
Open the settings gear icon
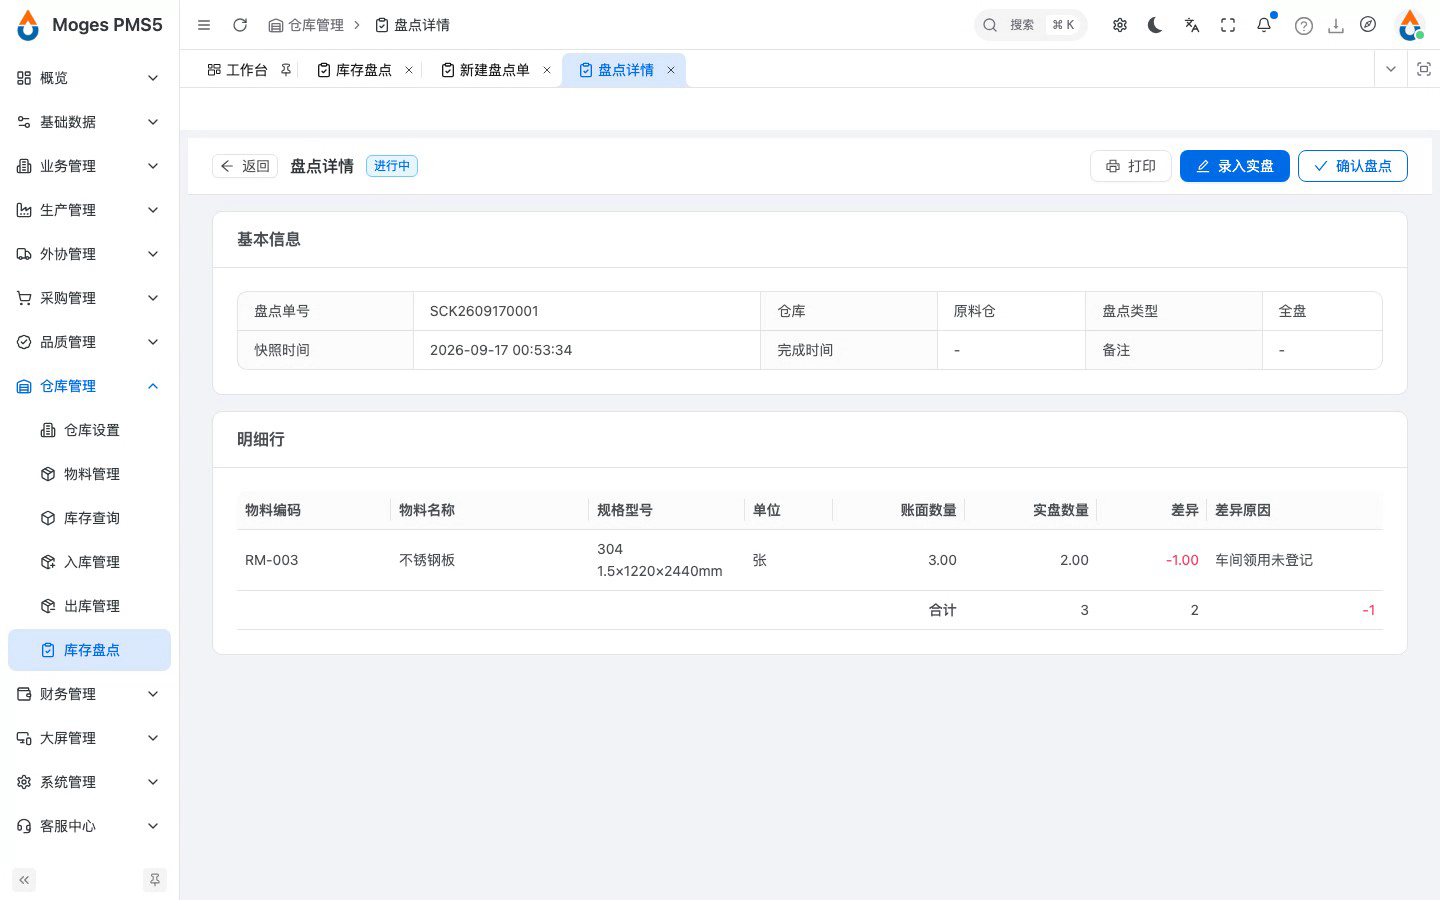pyautogui.click(x=1120, y=25)
